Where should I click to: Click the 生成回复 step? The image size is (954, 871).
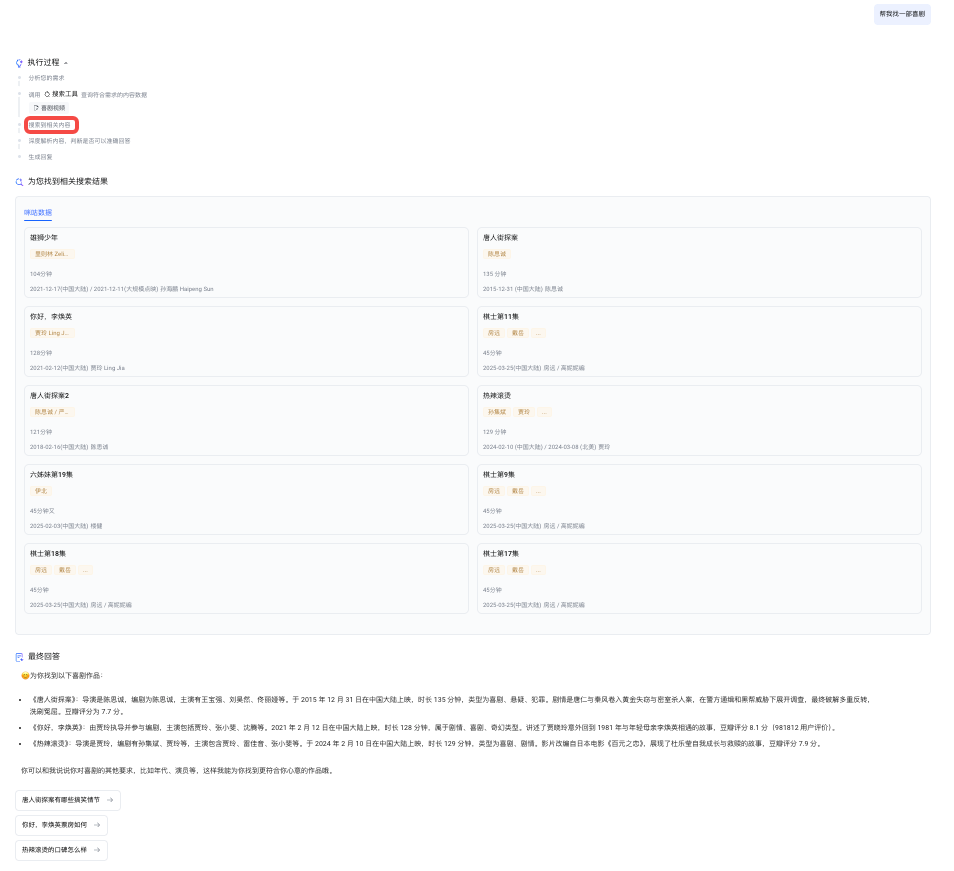coord(40,157)
